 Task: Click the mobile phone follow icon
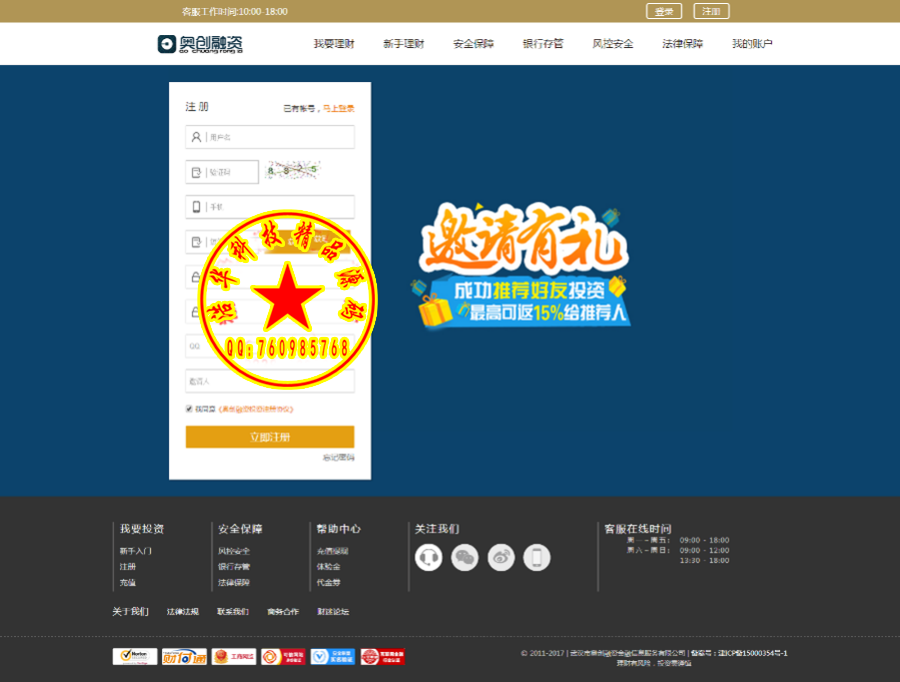(537, 557)
